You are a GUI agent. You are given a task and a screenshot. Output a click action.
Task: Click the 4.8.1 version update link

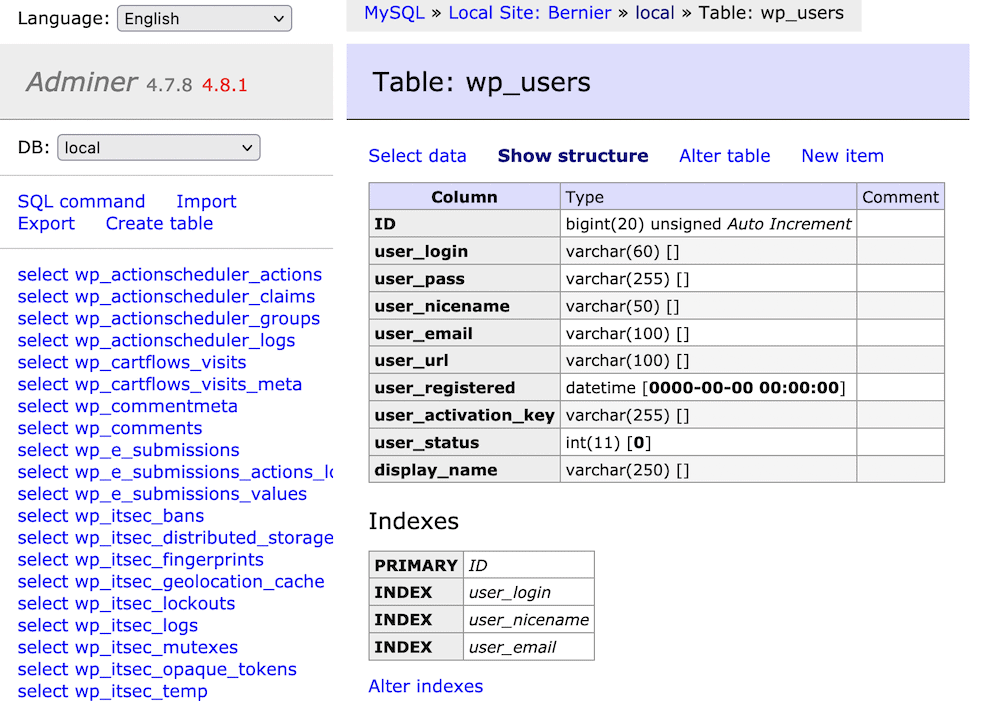(x=224, y=85)
